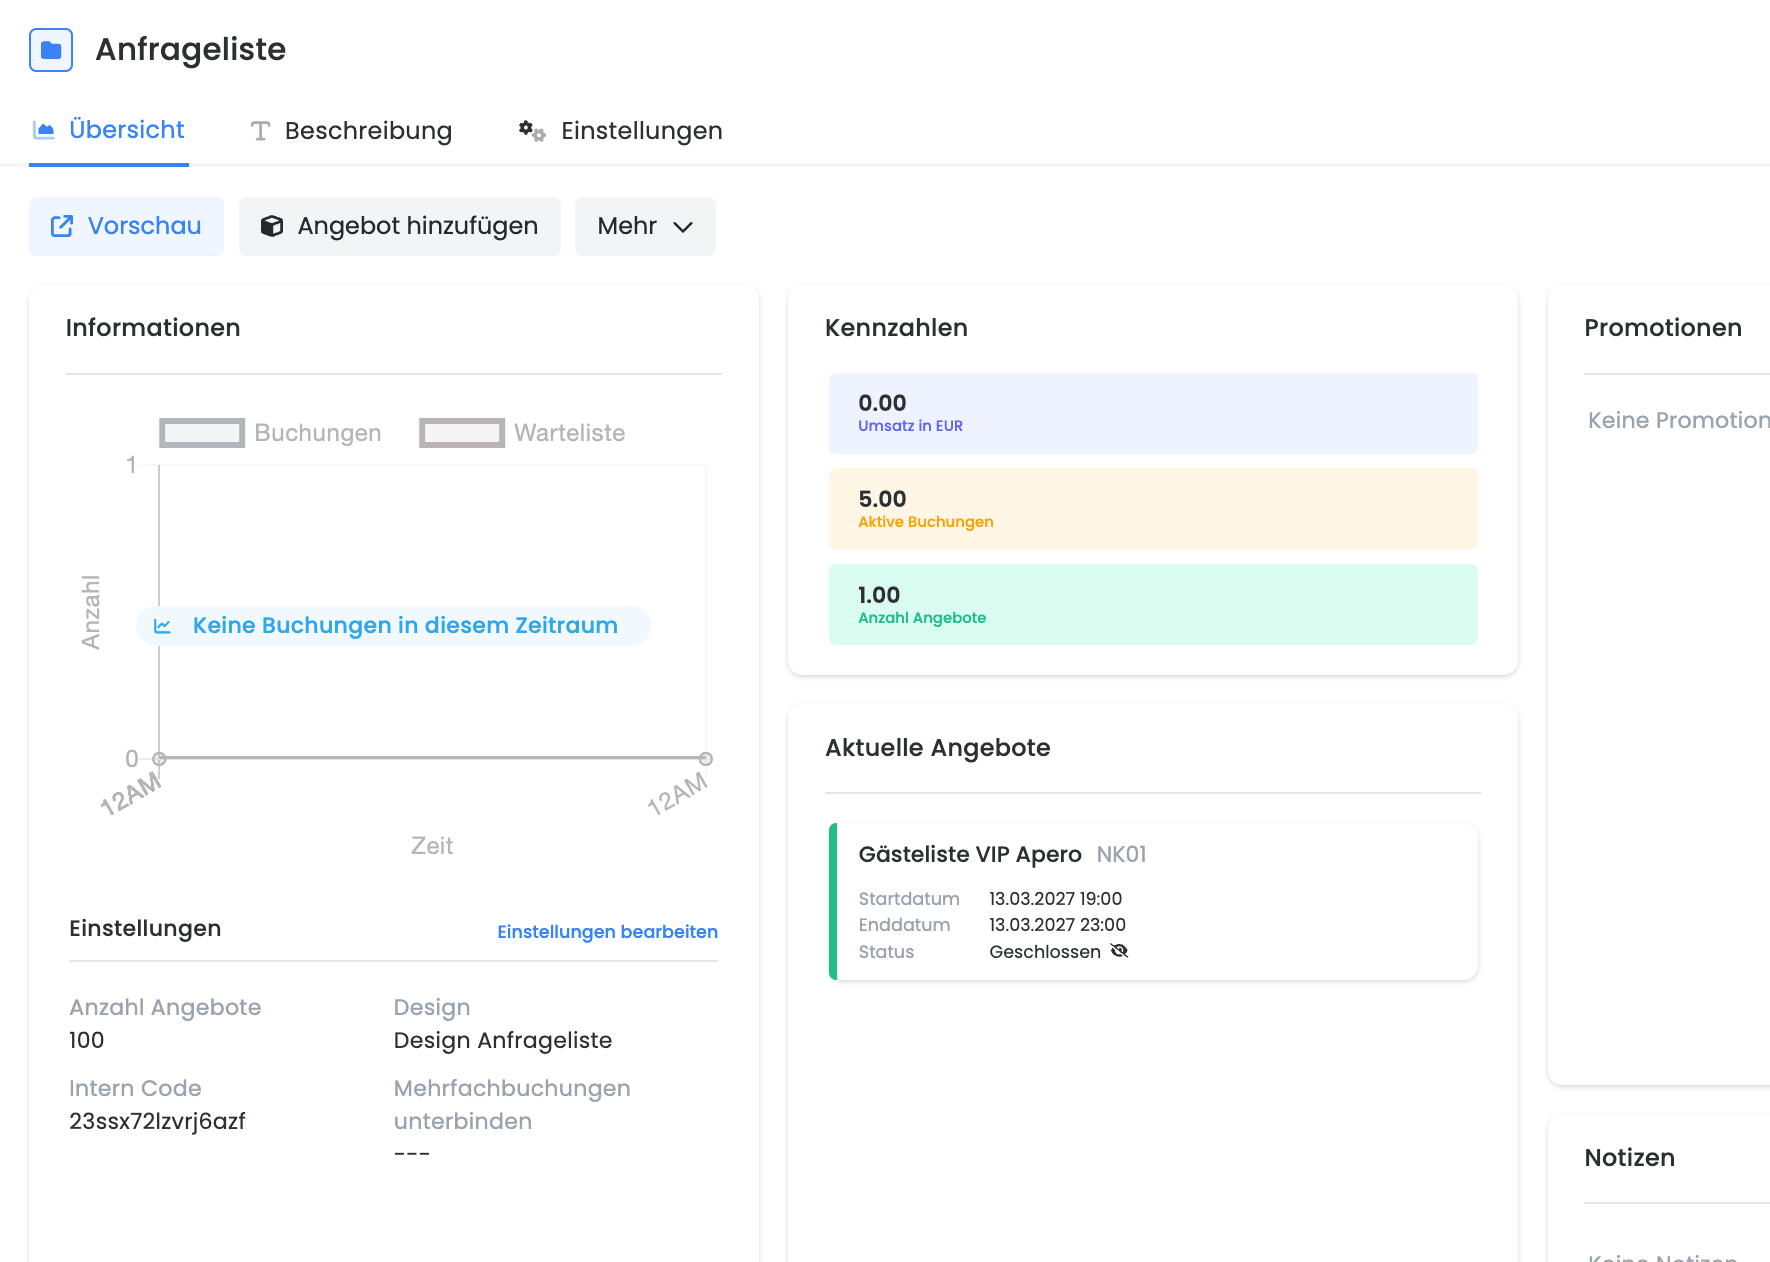Click the yellow Aktive Buchungen tile

(1153, 508)
